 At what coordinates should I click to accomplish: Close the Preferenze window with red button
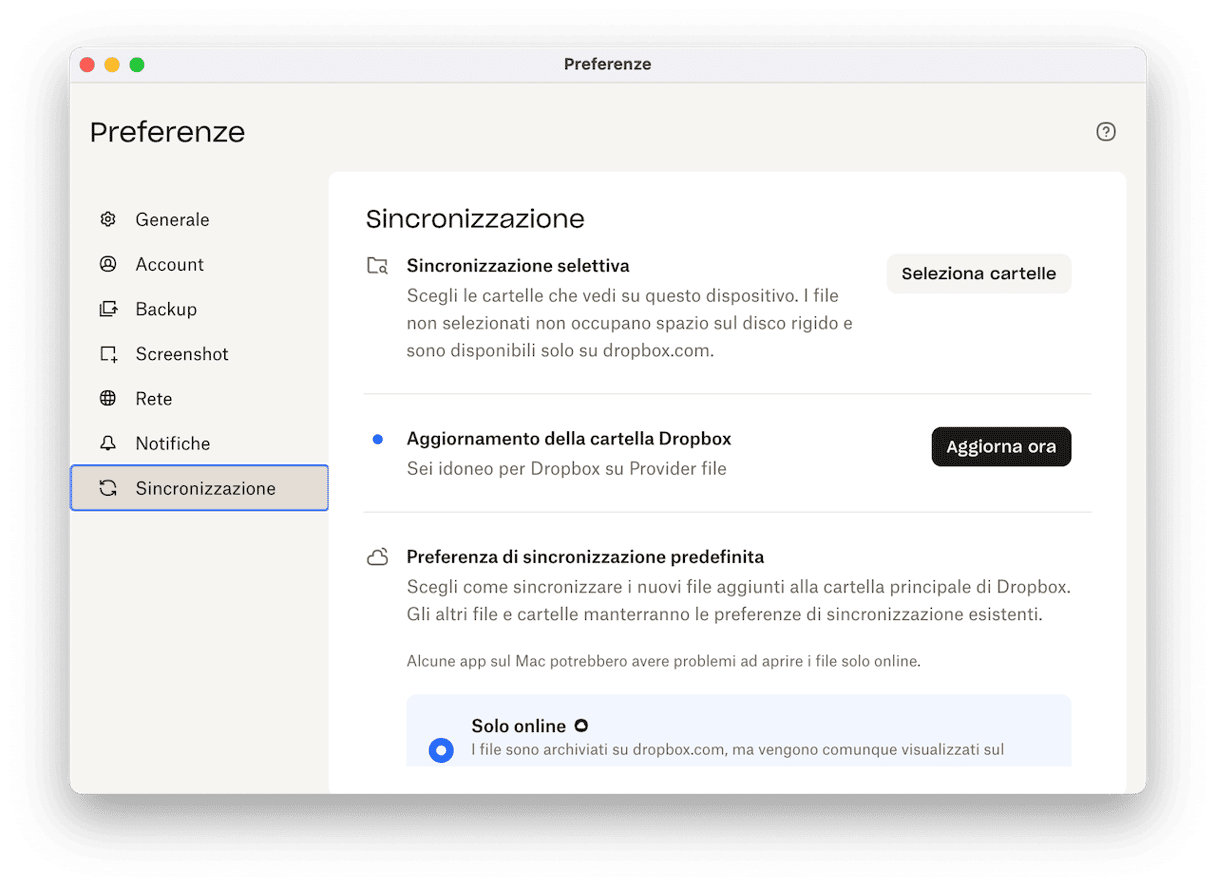point(87,65)
